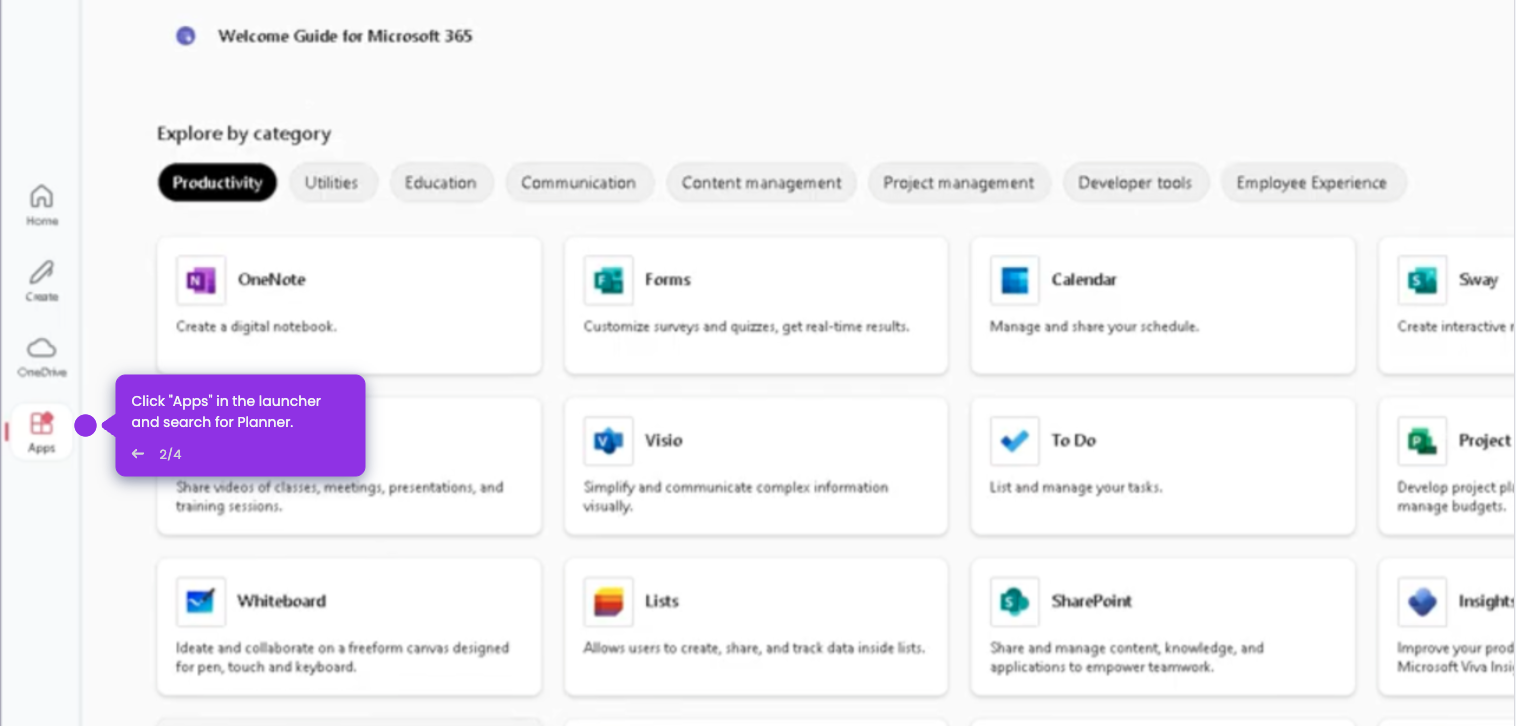The image size is (1516, 726).
Task: Click the Calendar title text
Action: click(1084, 280)
